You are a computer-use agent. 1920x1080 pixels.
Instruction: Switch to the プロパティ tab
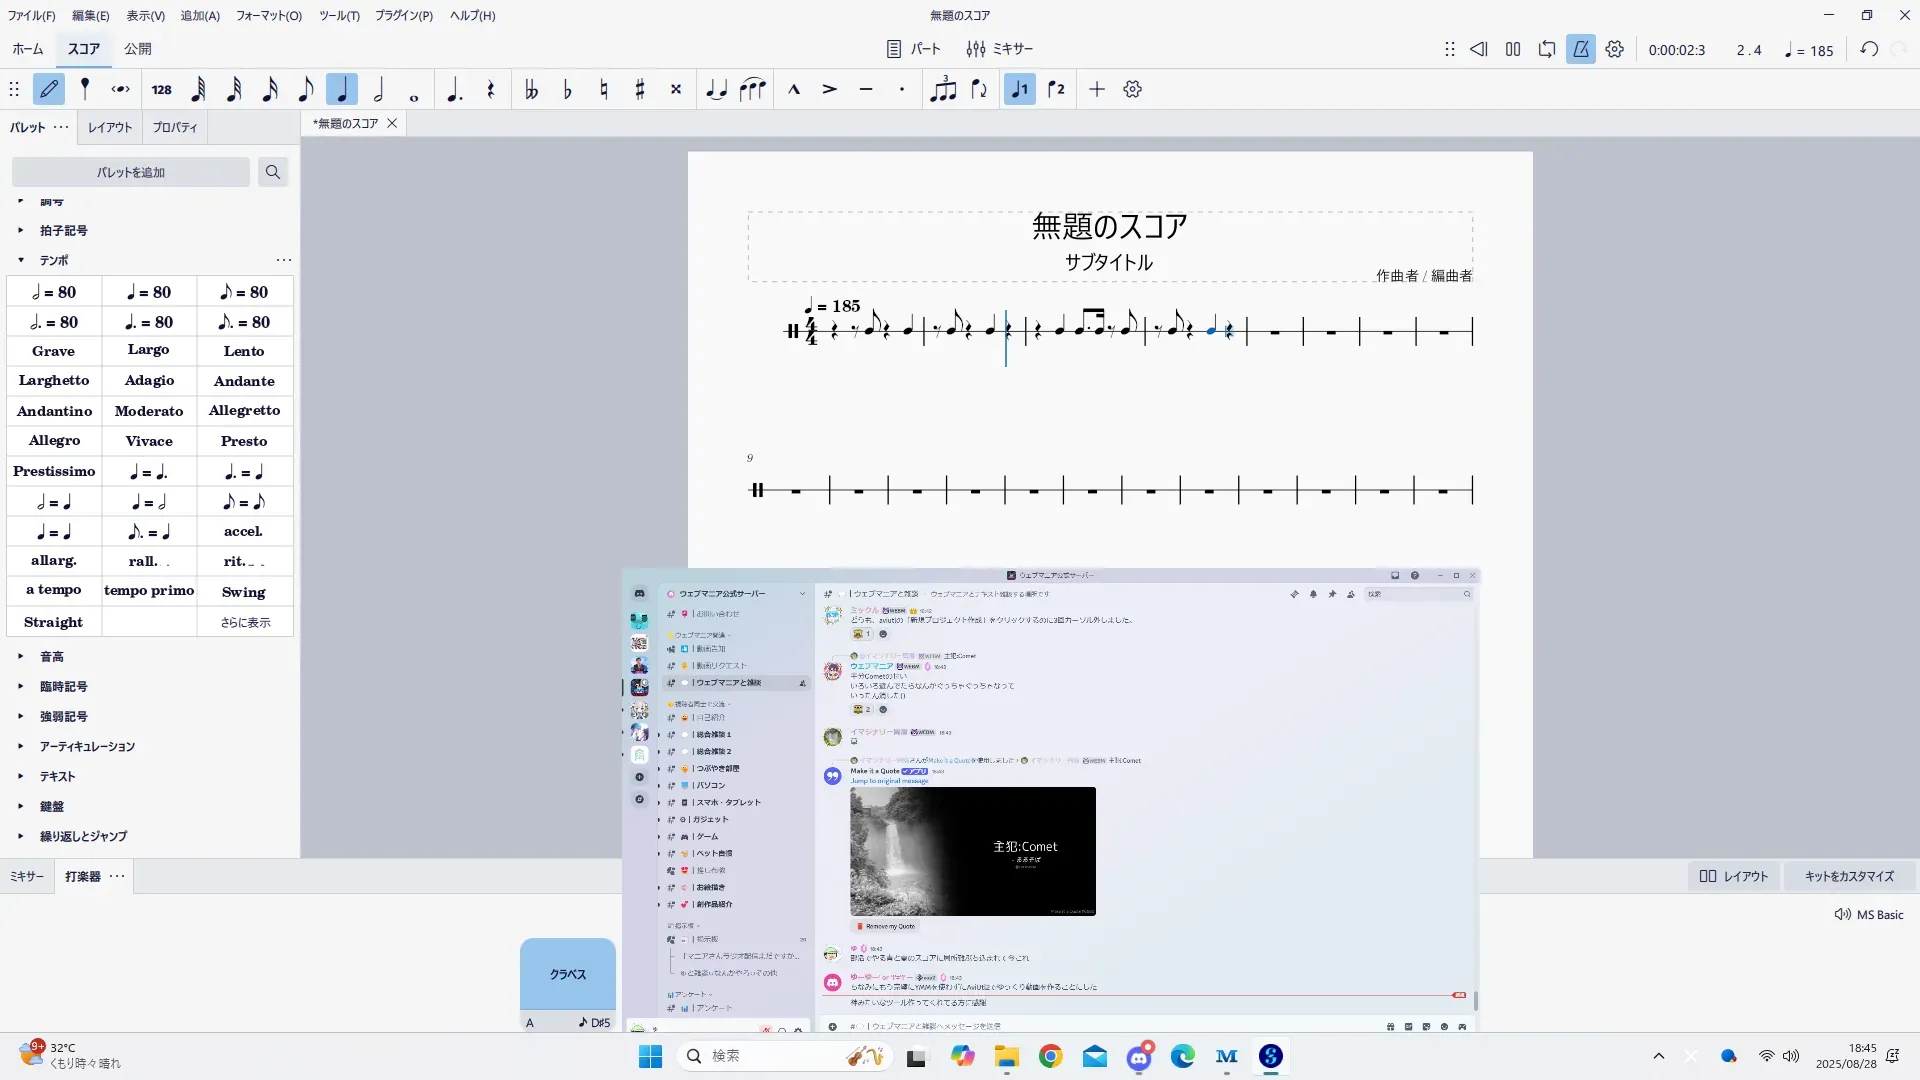pos(175,128)
